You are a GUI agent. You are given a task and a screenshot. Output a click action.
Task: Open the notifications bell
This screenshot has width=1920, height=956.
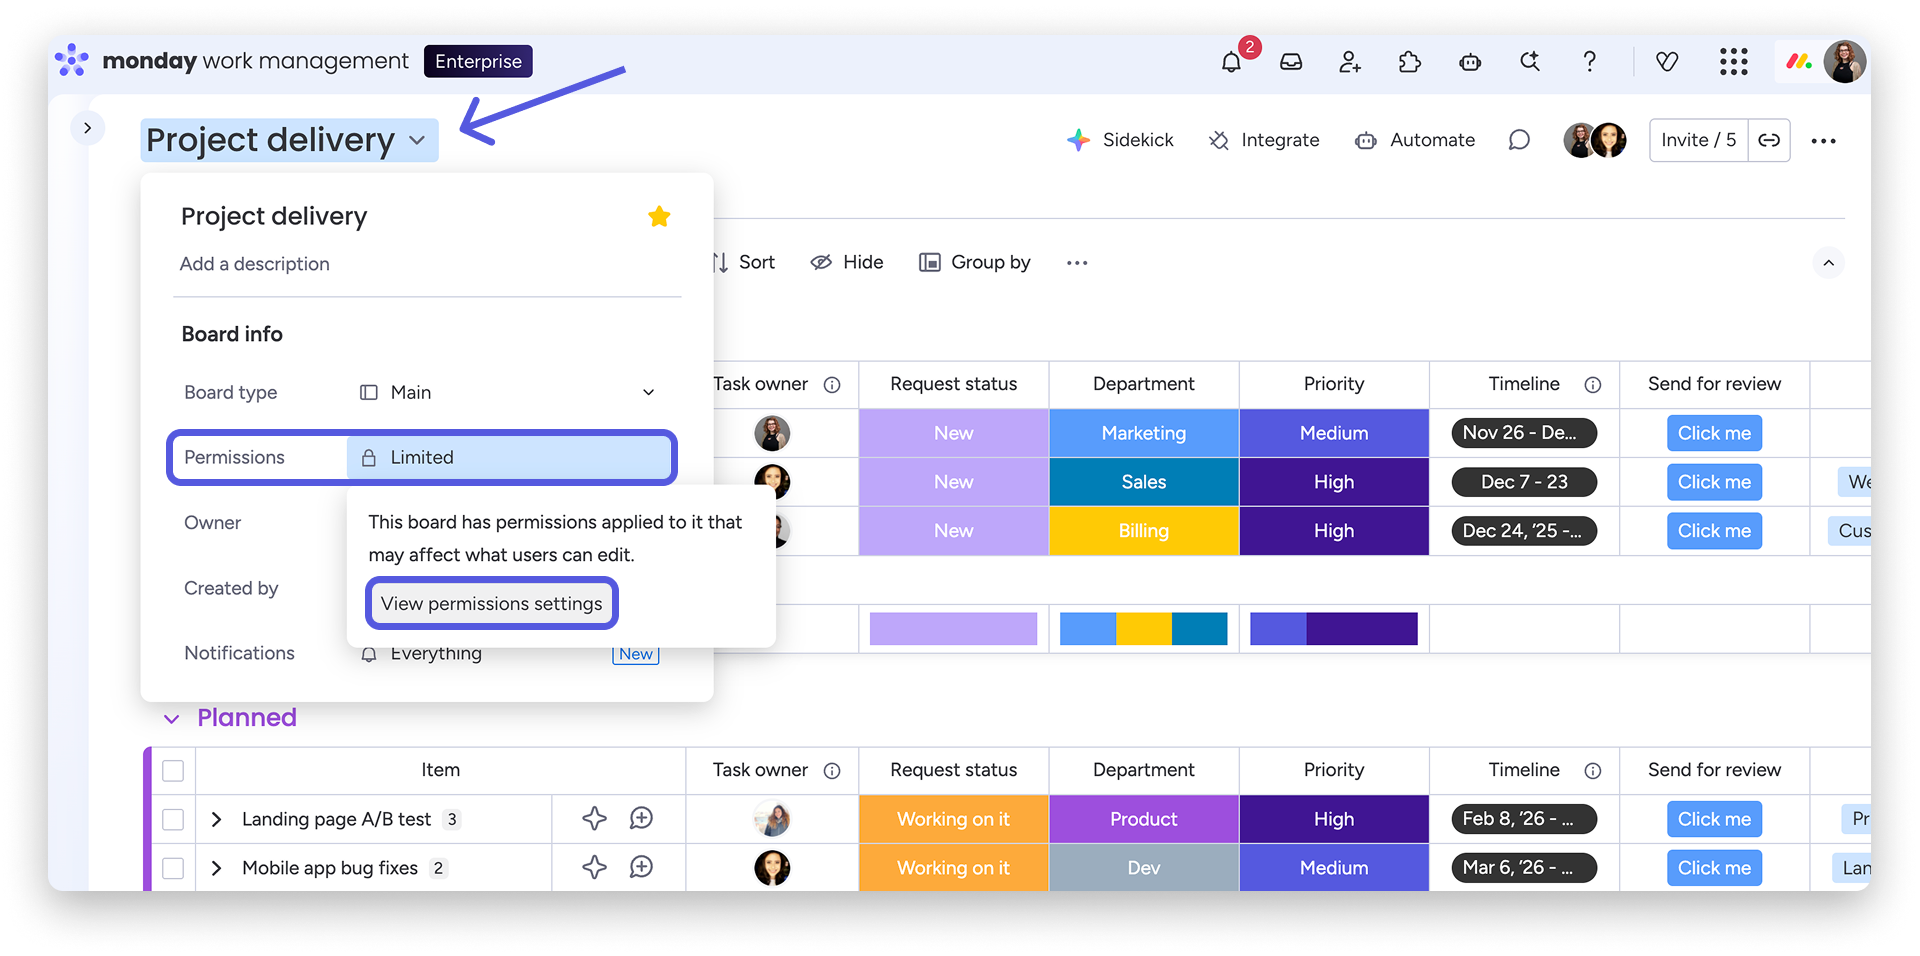(x=1231, y=62)
